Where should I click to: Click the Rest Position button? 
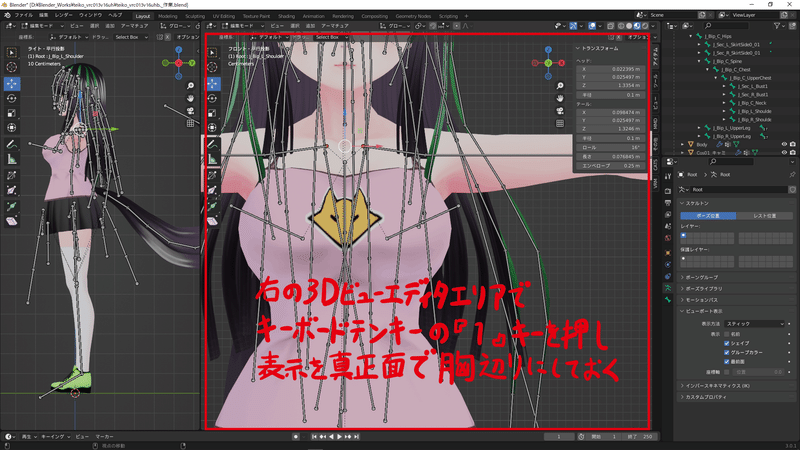pos(764,216)
